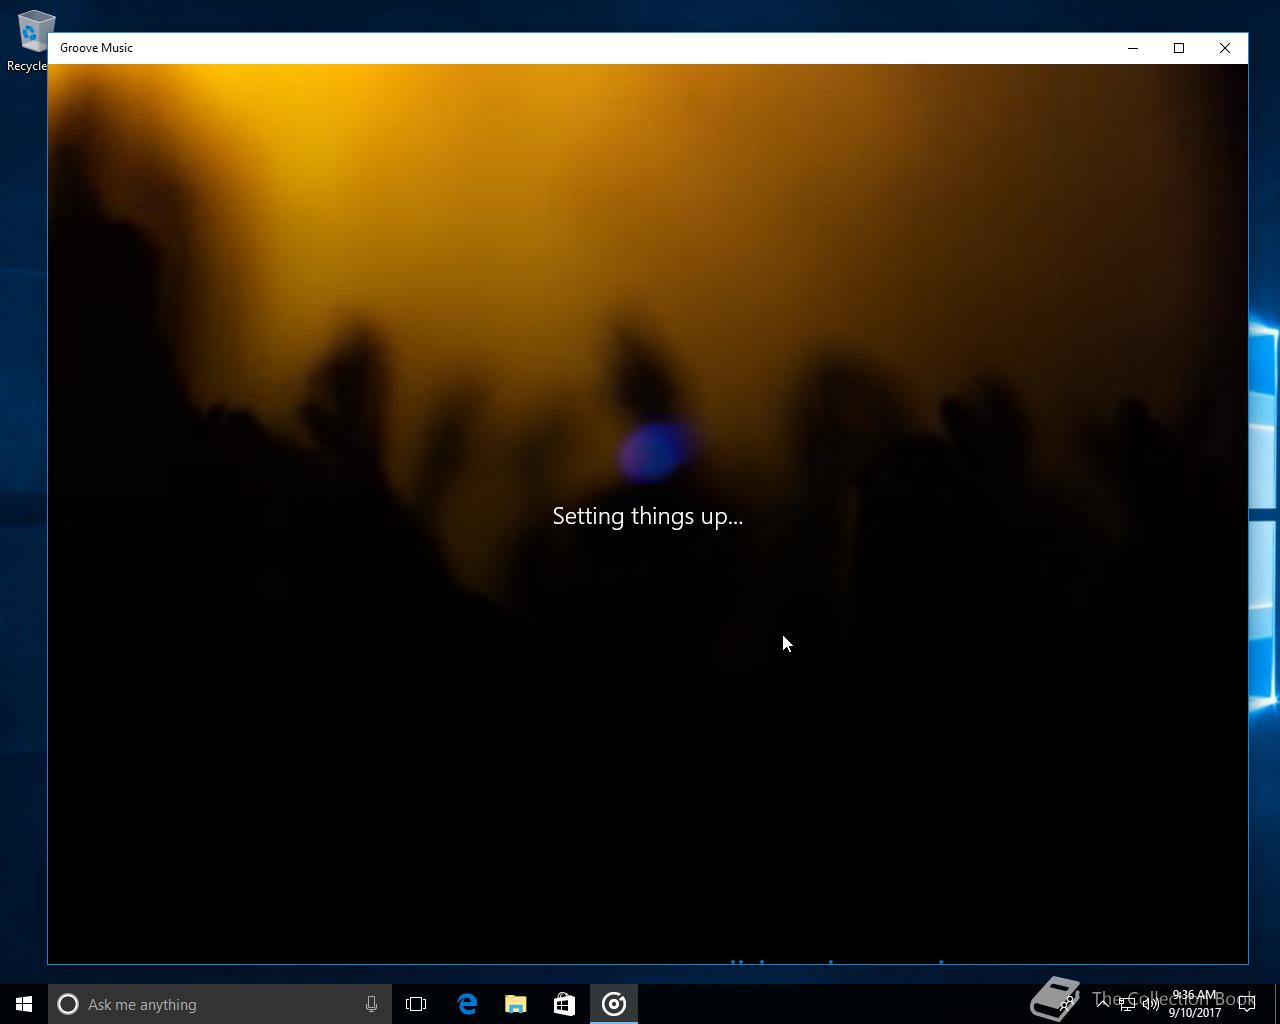Open the People icon in the tray

pos(1068,1004)
